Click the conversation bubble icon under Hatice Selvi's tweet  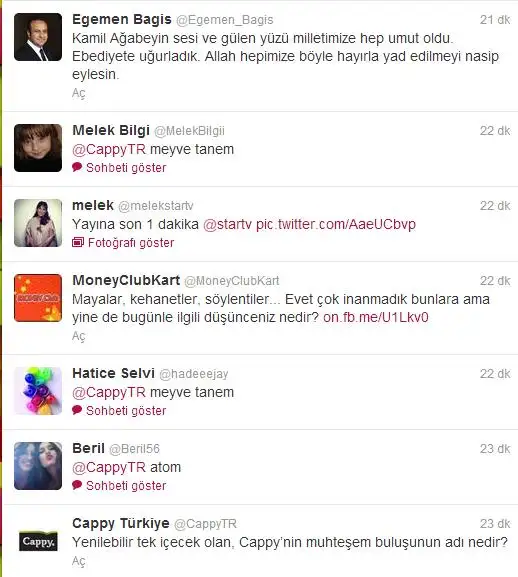tap(77, 410)
